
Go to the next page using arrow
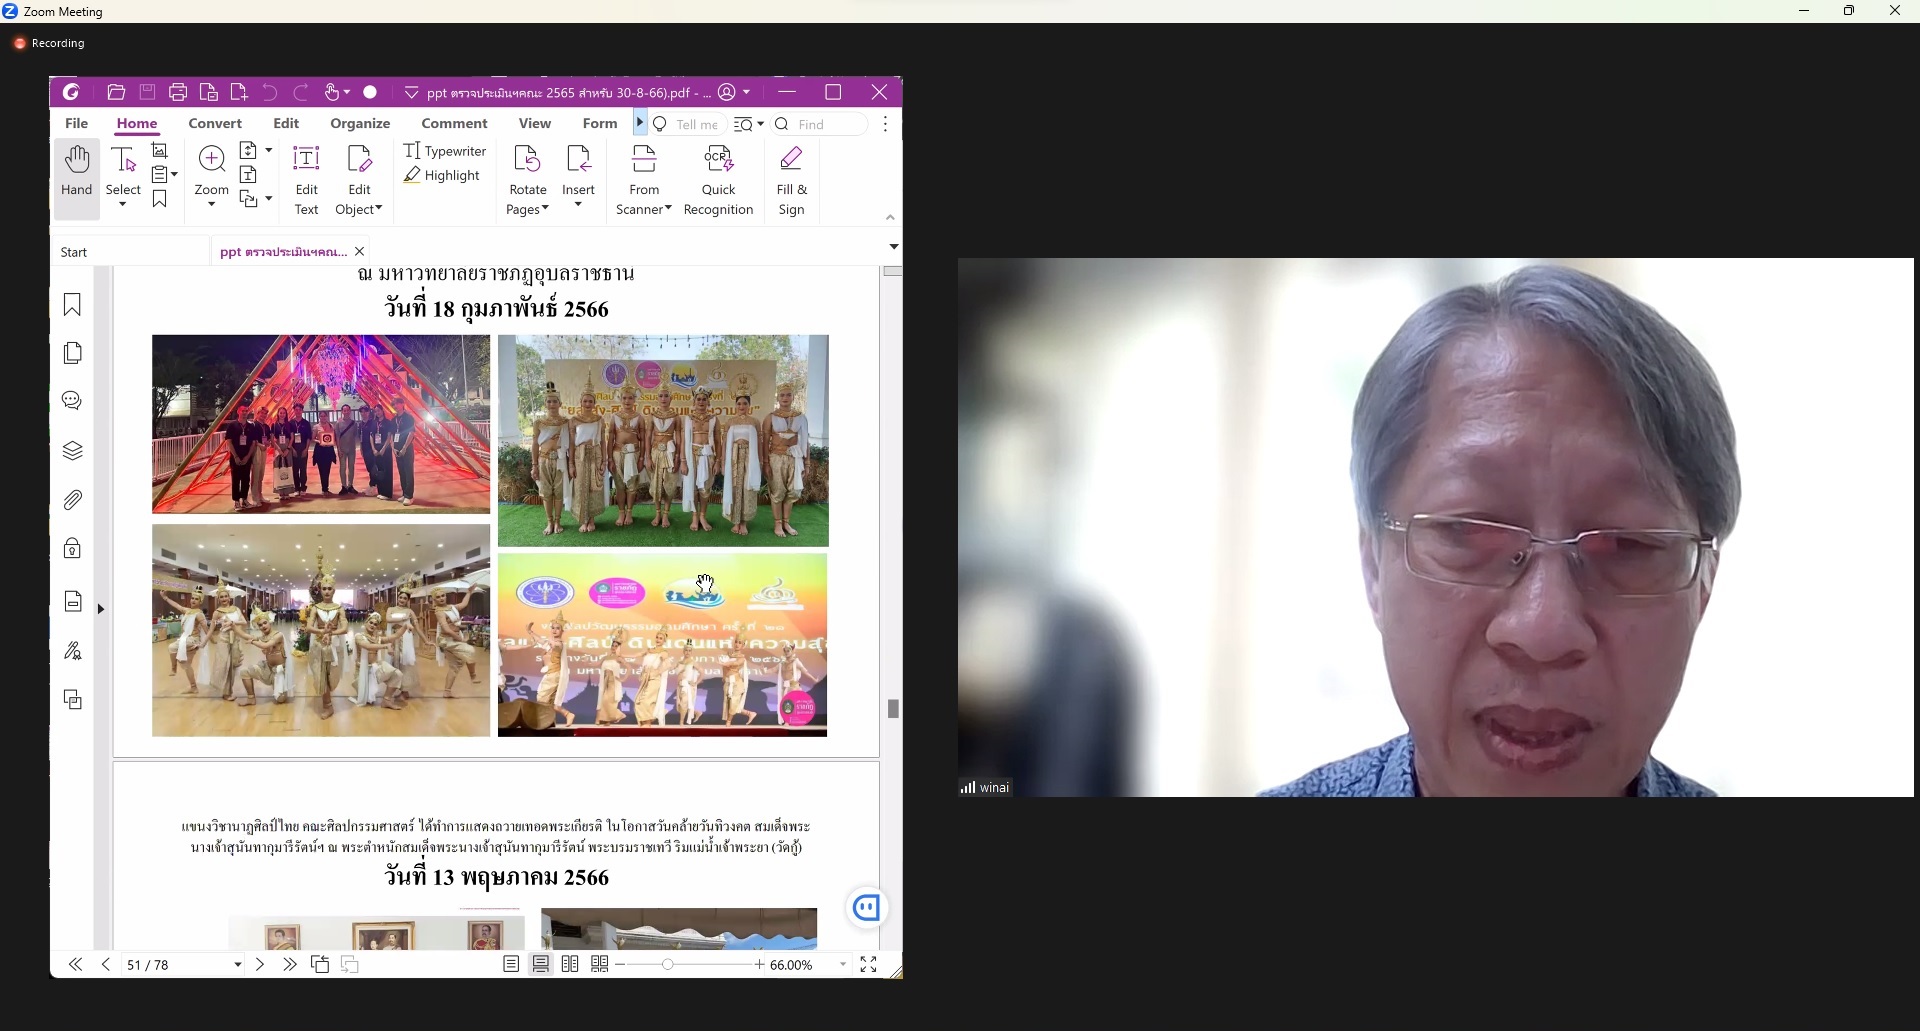pyautogui.click(x=260, y=966)
